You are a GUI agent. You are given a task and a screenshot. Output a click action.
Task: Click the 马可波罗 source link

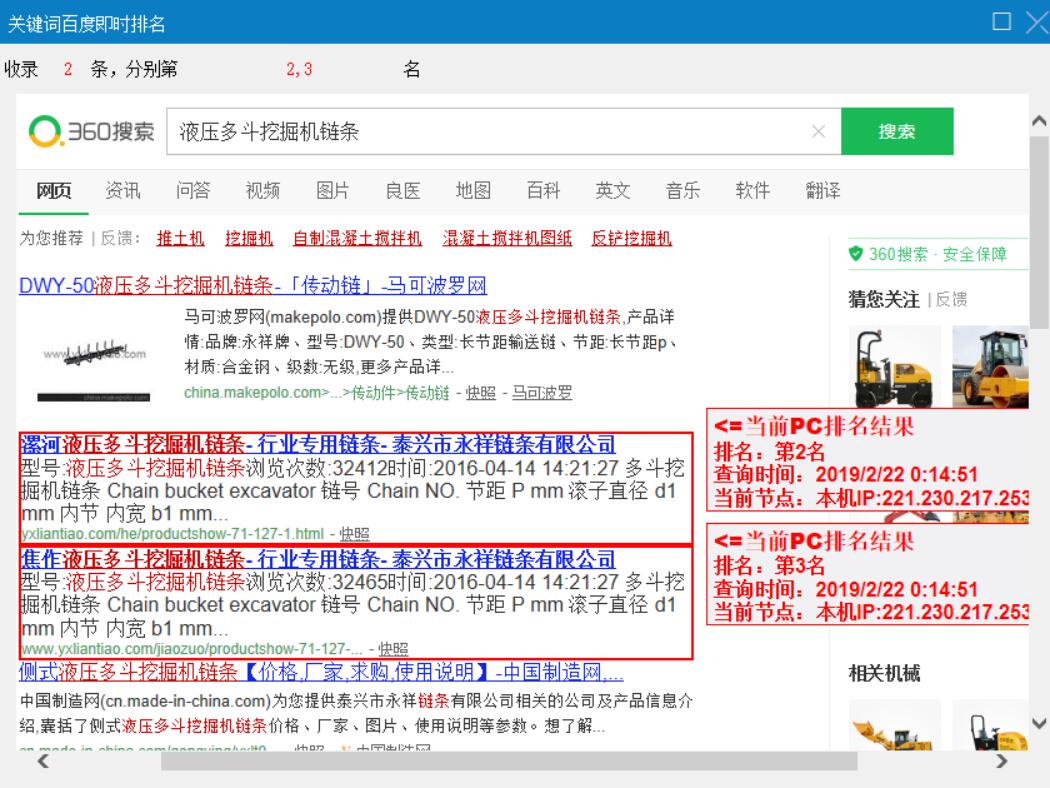click(542, 393)
